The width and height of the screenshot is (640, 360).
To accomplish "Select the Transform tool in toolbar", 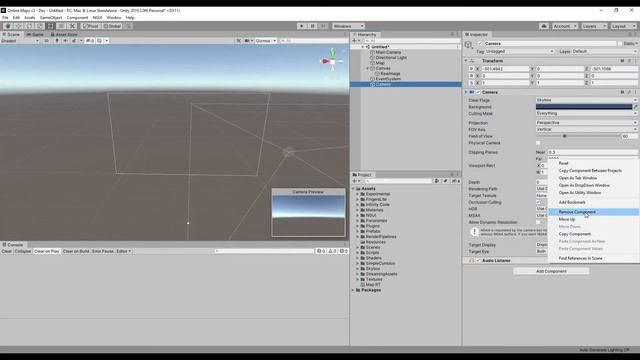I will [x=61, y=26].
